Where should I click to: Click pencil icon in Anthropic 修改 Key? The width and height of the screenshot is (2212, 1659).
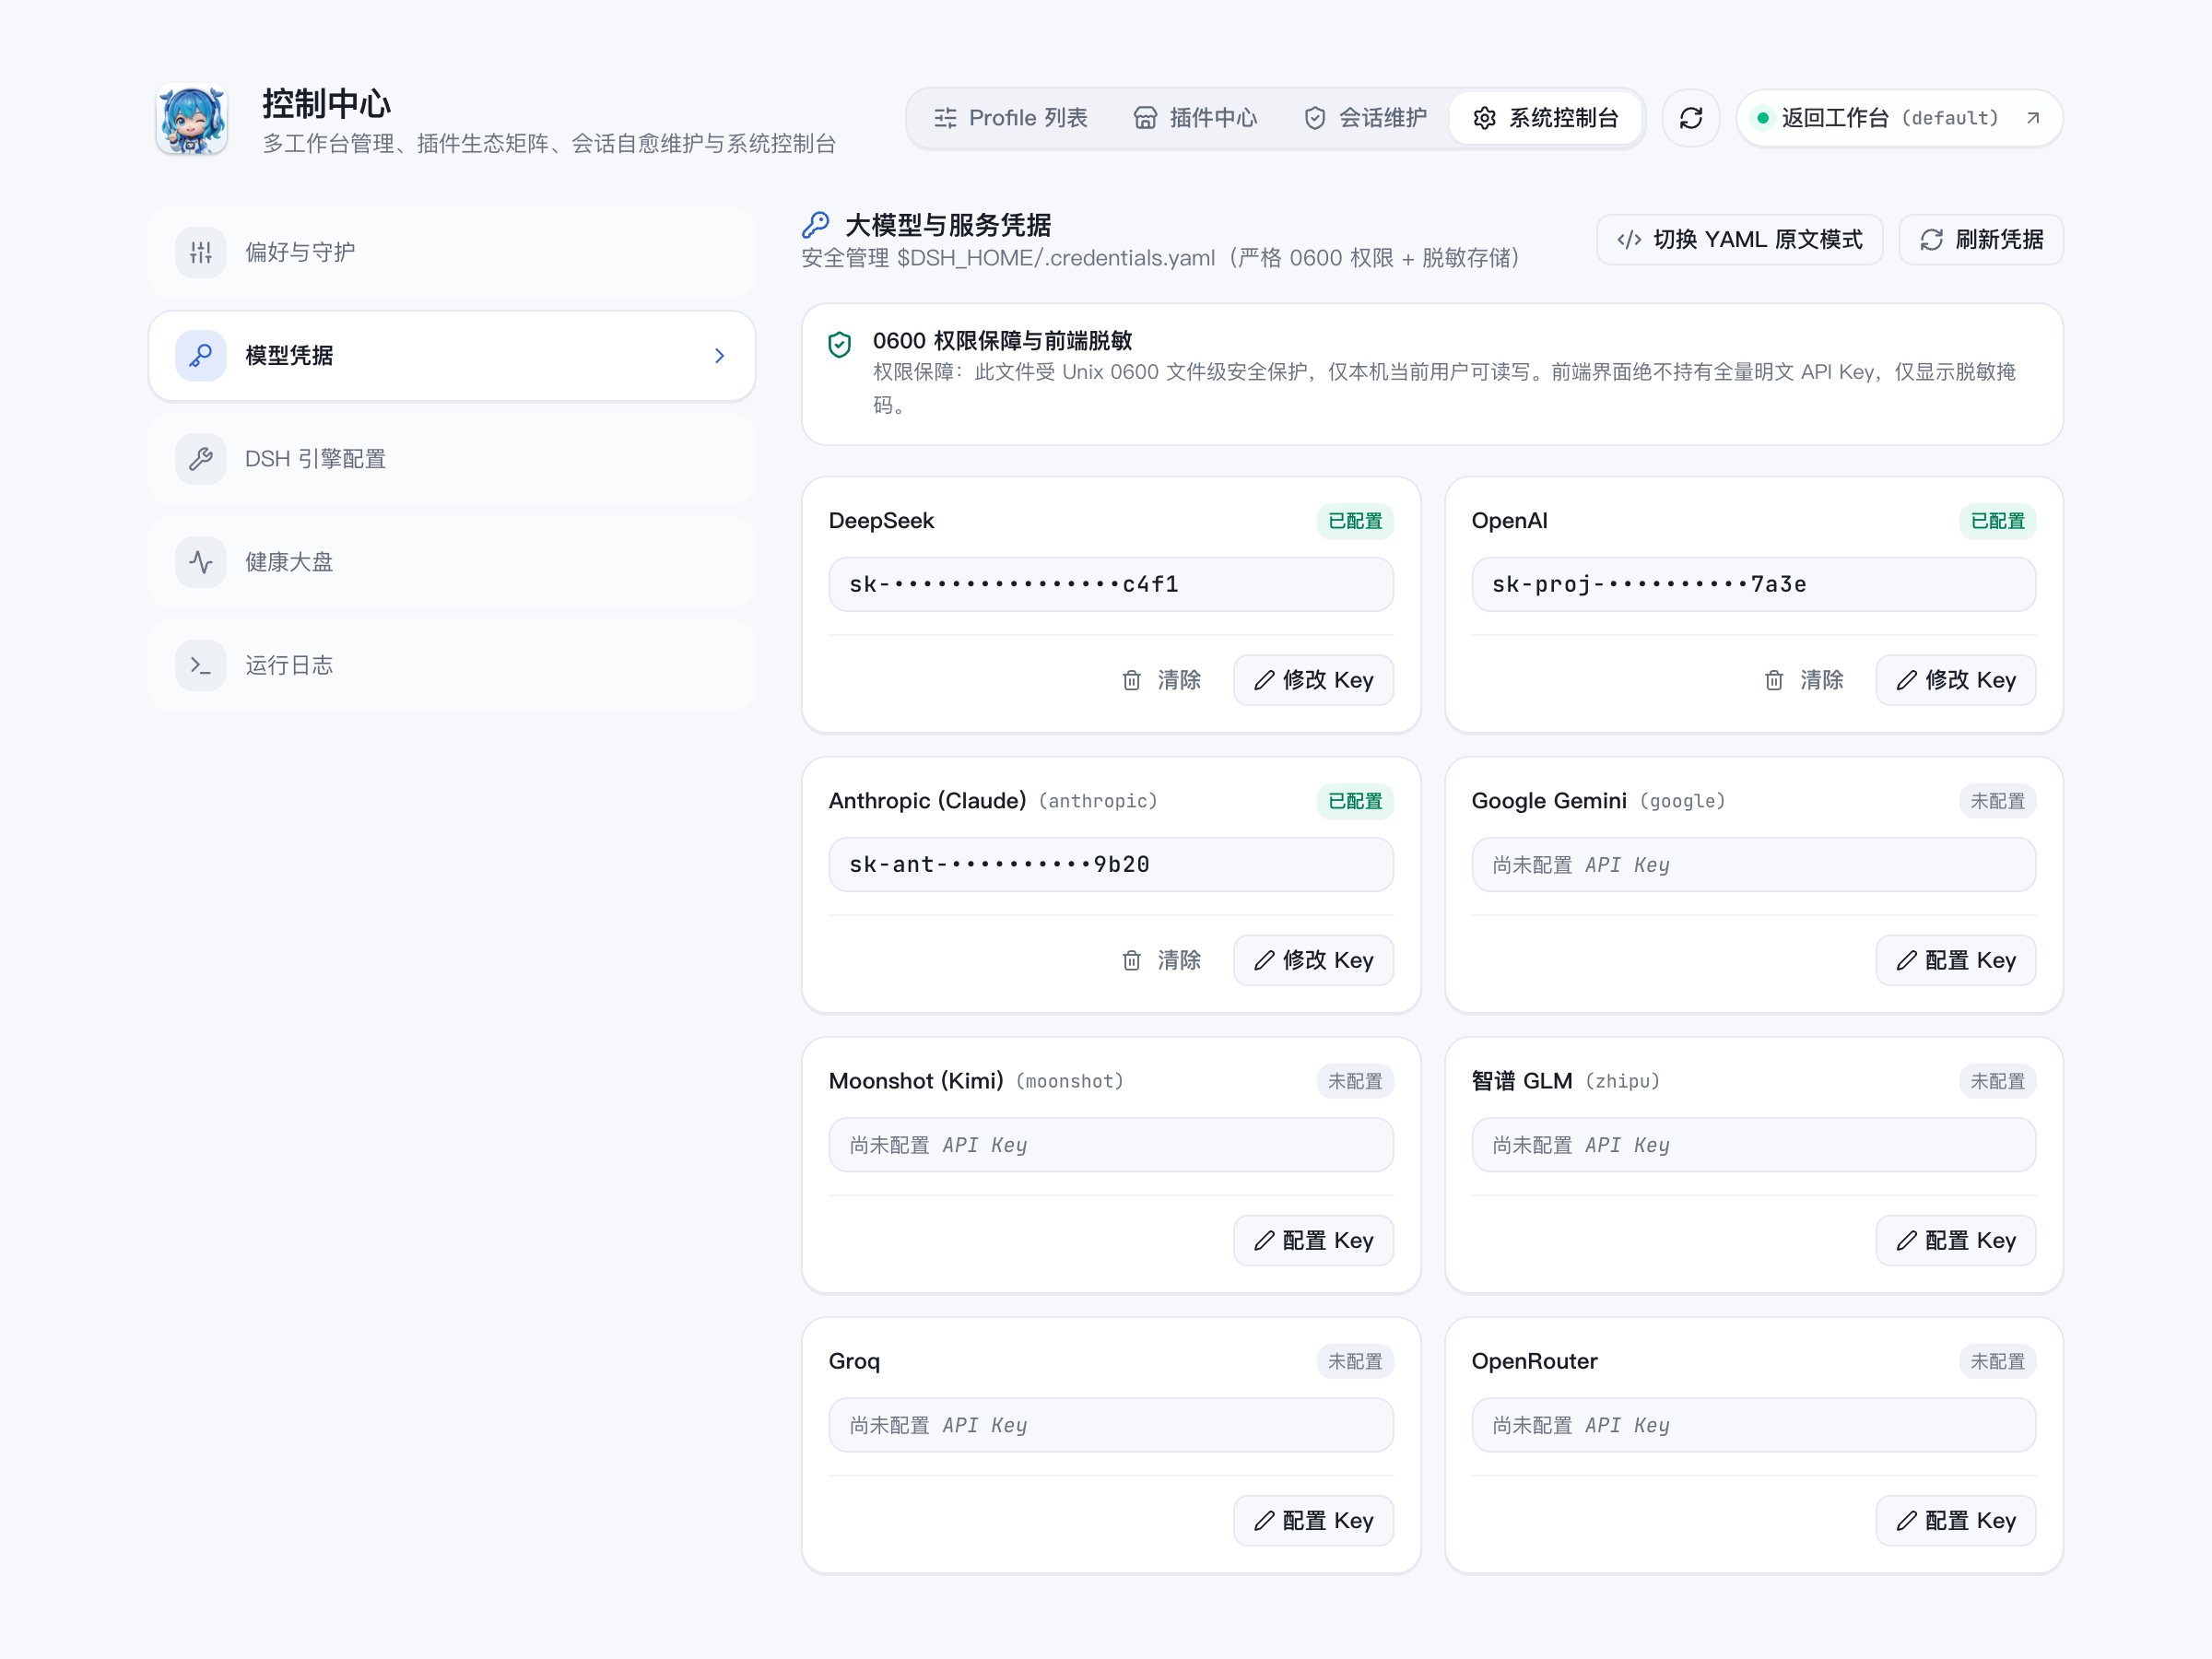[x=1265, y=961]
